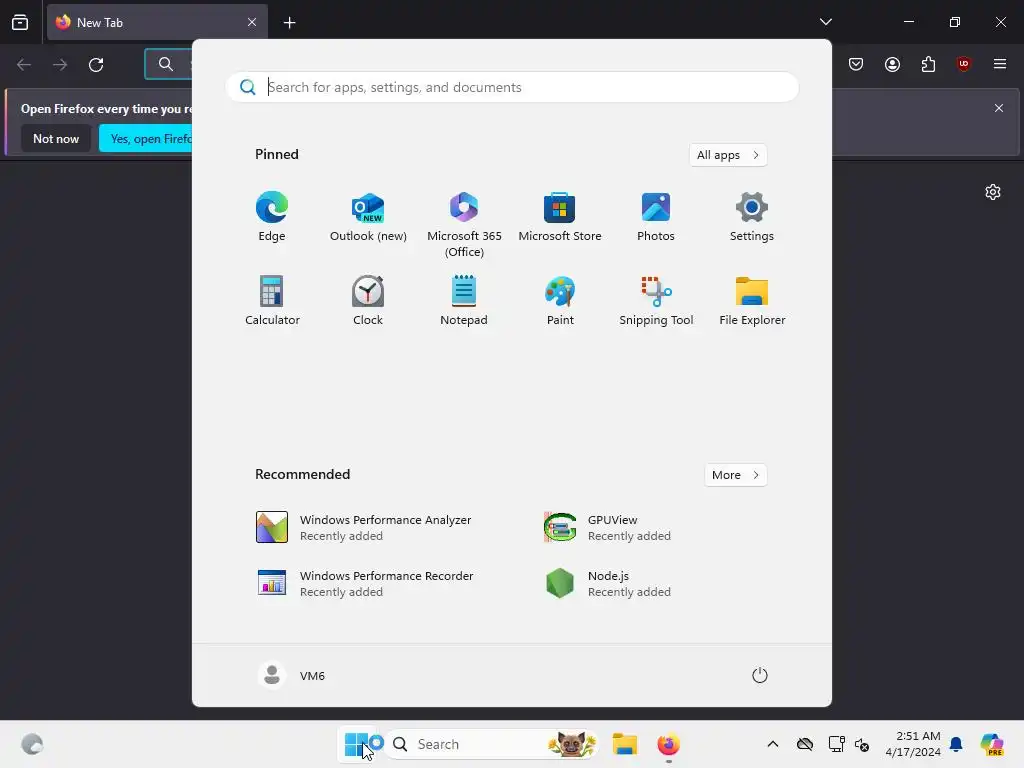Open Notepad from pinned apps
Image resolution: width=1024 pixels, height=768 pixels.
tap(464, 301)
